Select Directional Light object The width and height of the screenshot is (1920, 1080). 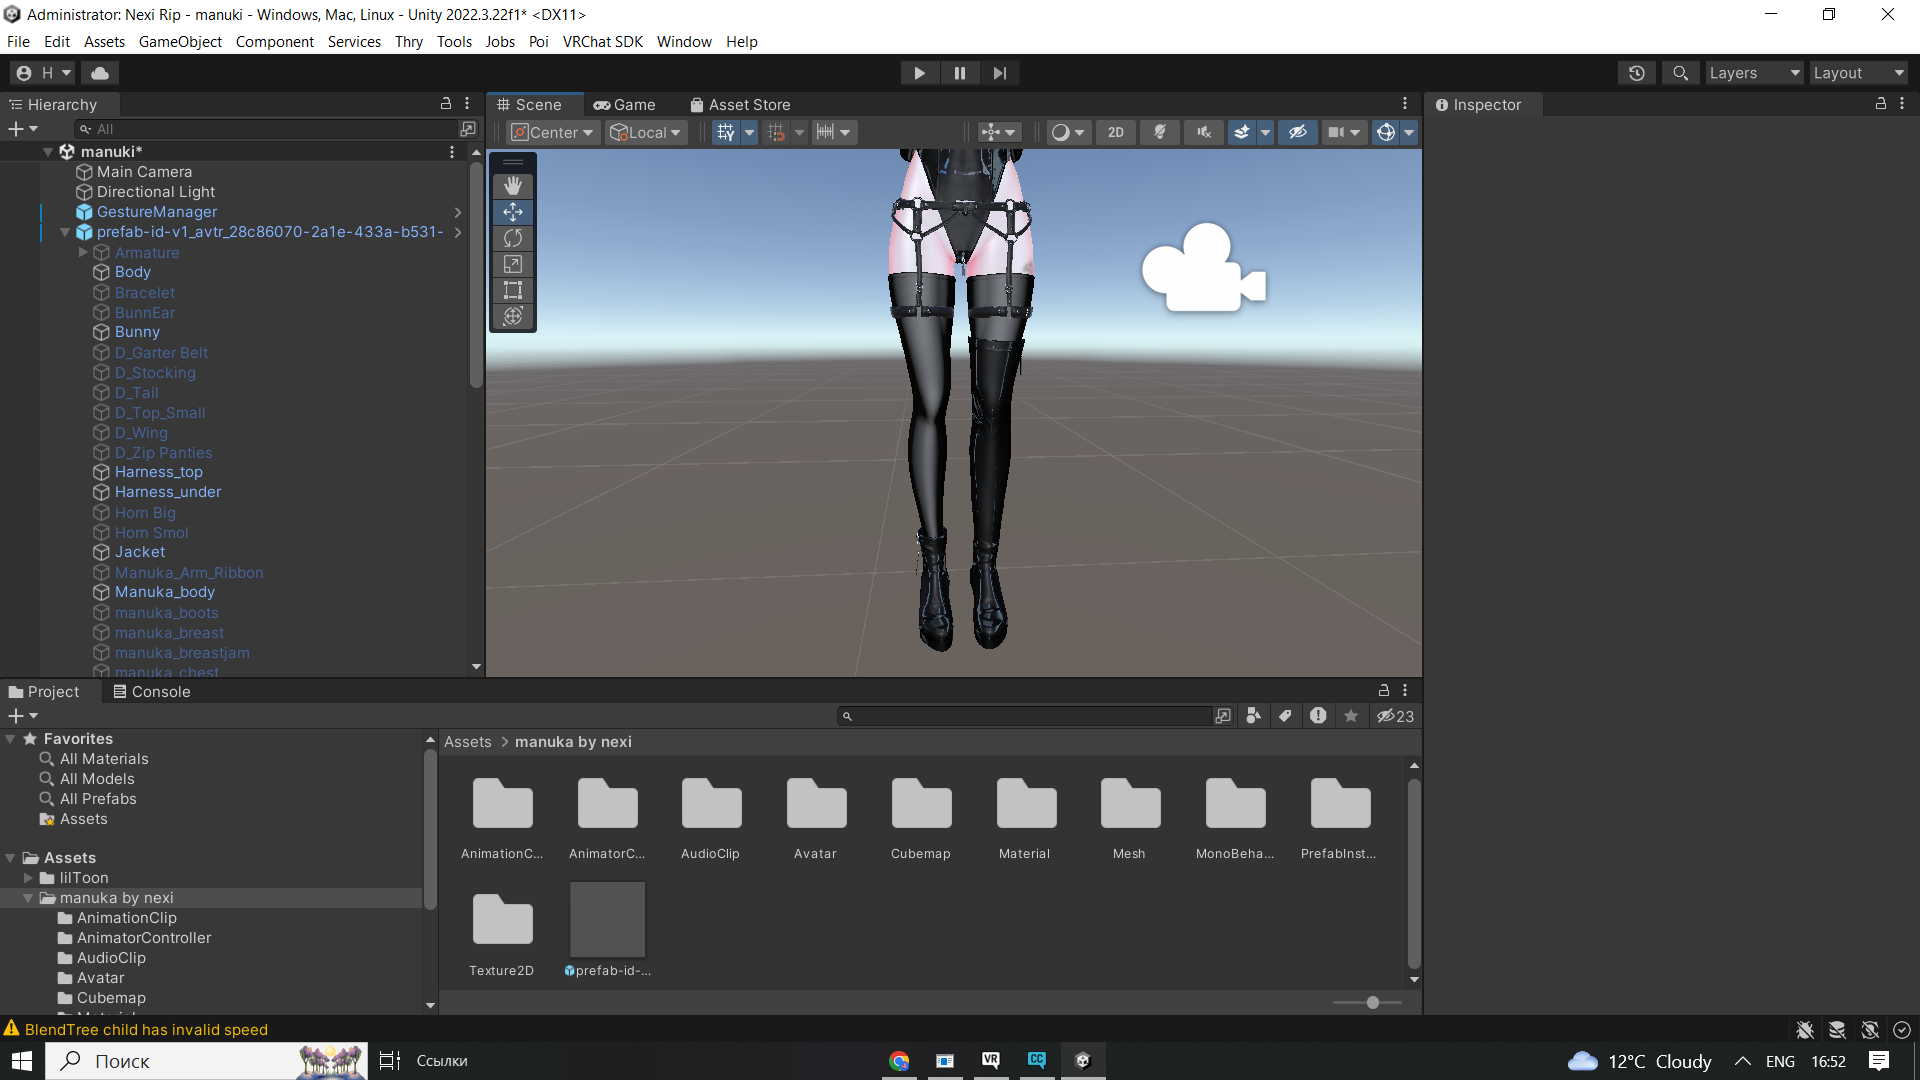point(156,192)
